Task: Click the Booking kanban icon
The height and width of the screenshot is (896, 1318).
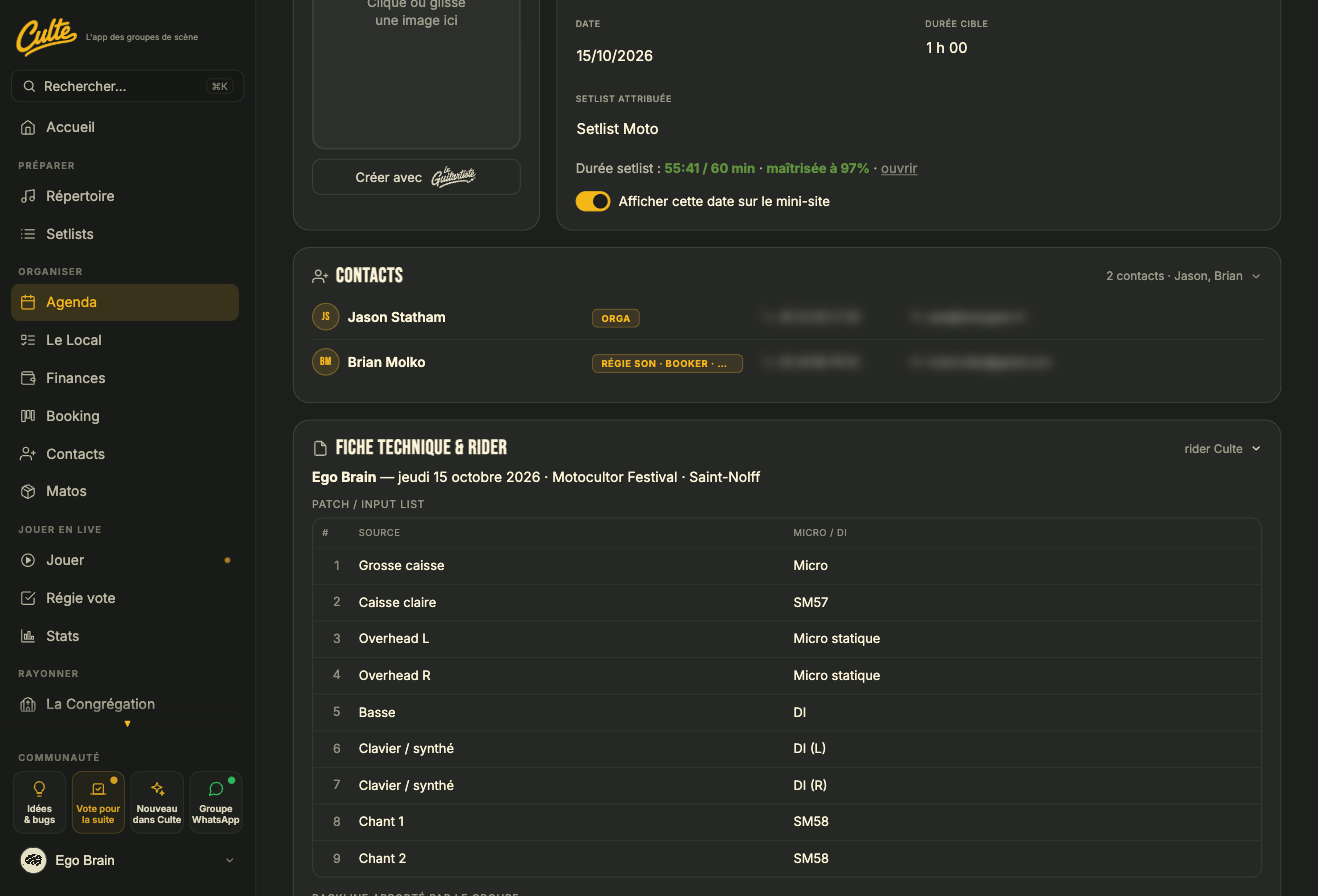Action: coord(28,416)
